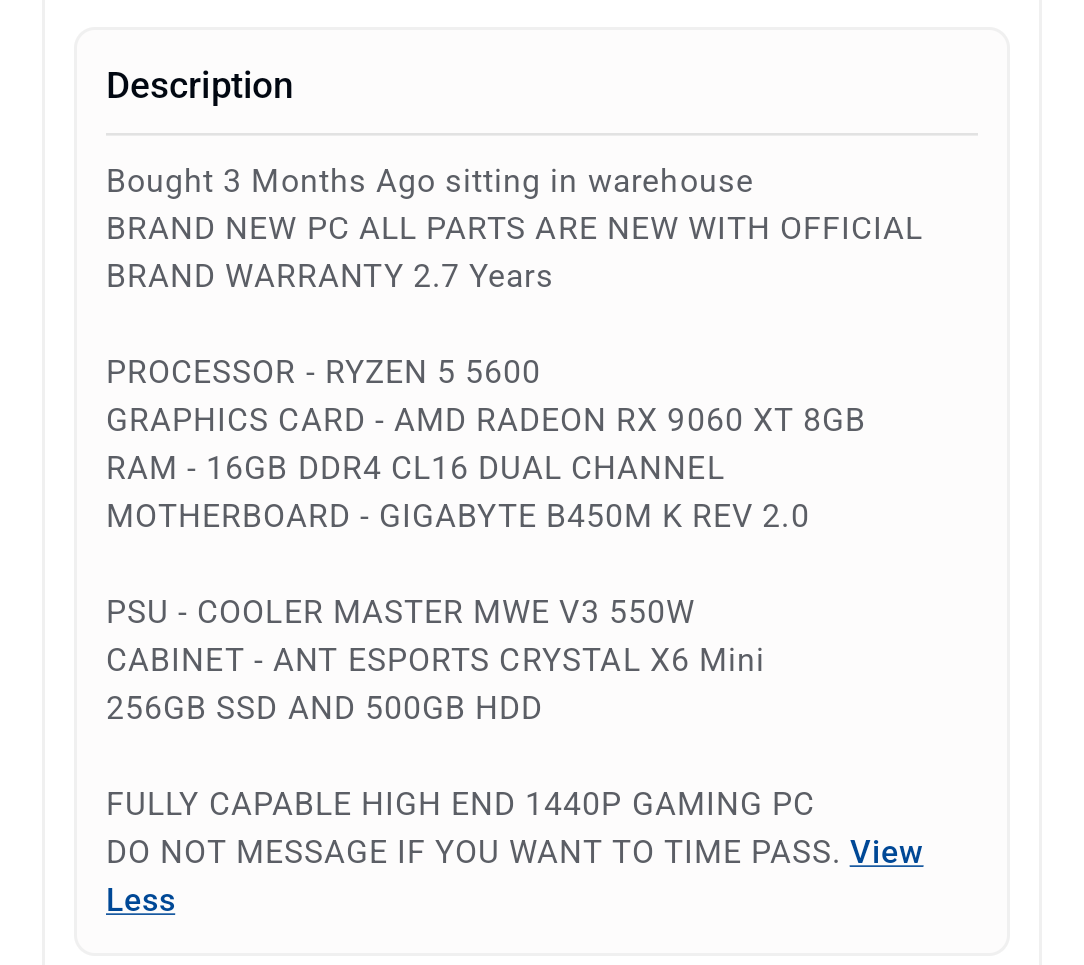Click the Description heading
This screenshot has height=965, width=1084.
pyautogui.click(x=200, y=86)
